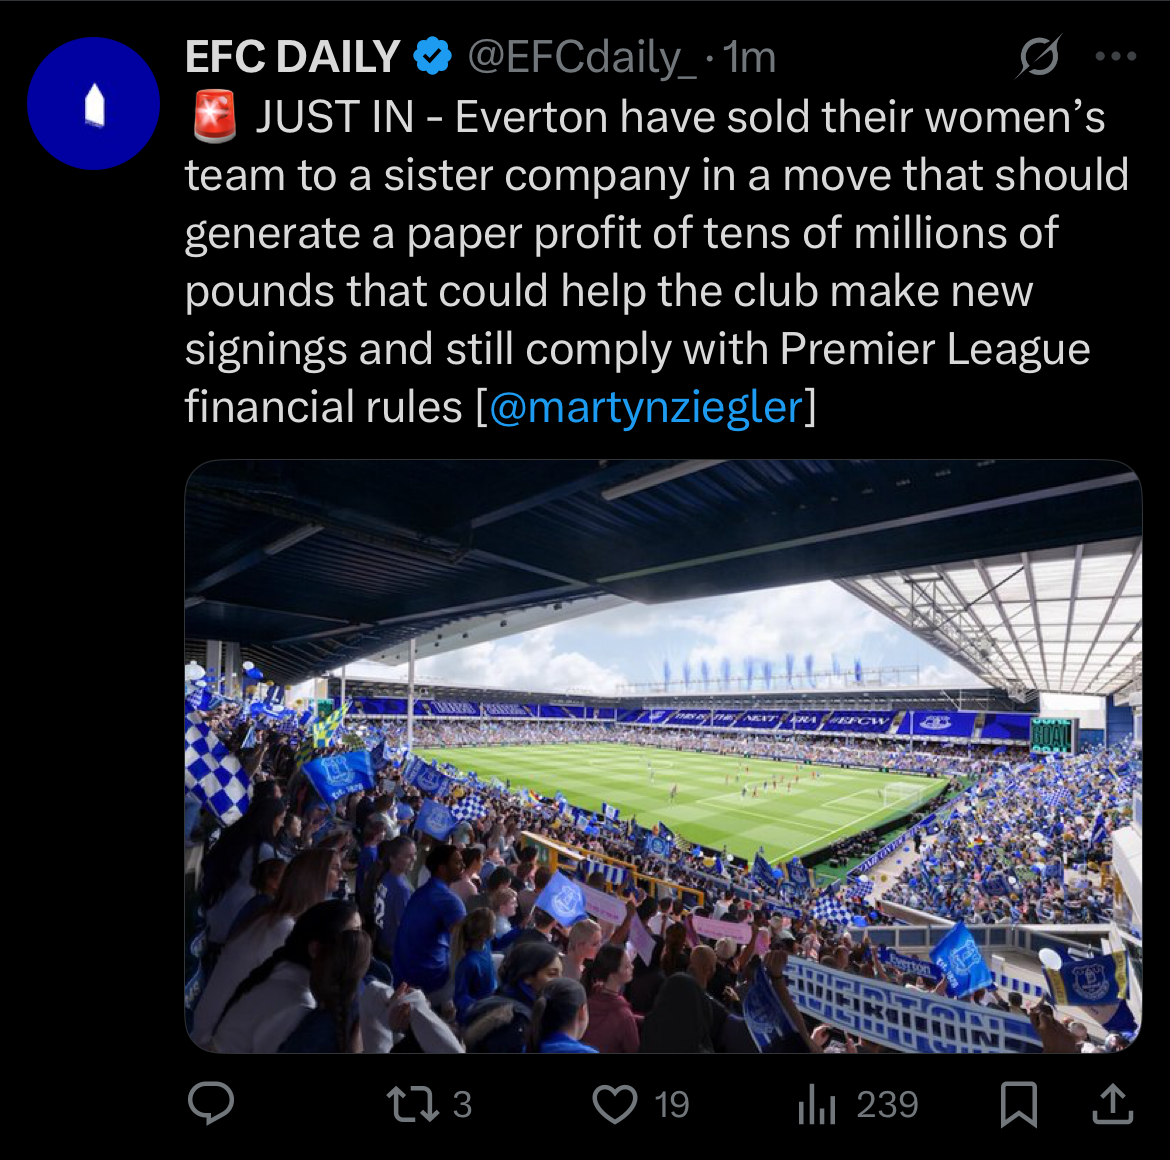This screenshot has height=1160, width=1170.
Task: Click the repost count of 3
Action: point(461,1105)
